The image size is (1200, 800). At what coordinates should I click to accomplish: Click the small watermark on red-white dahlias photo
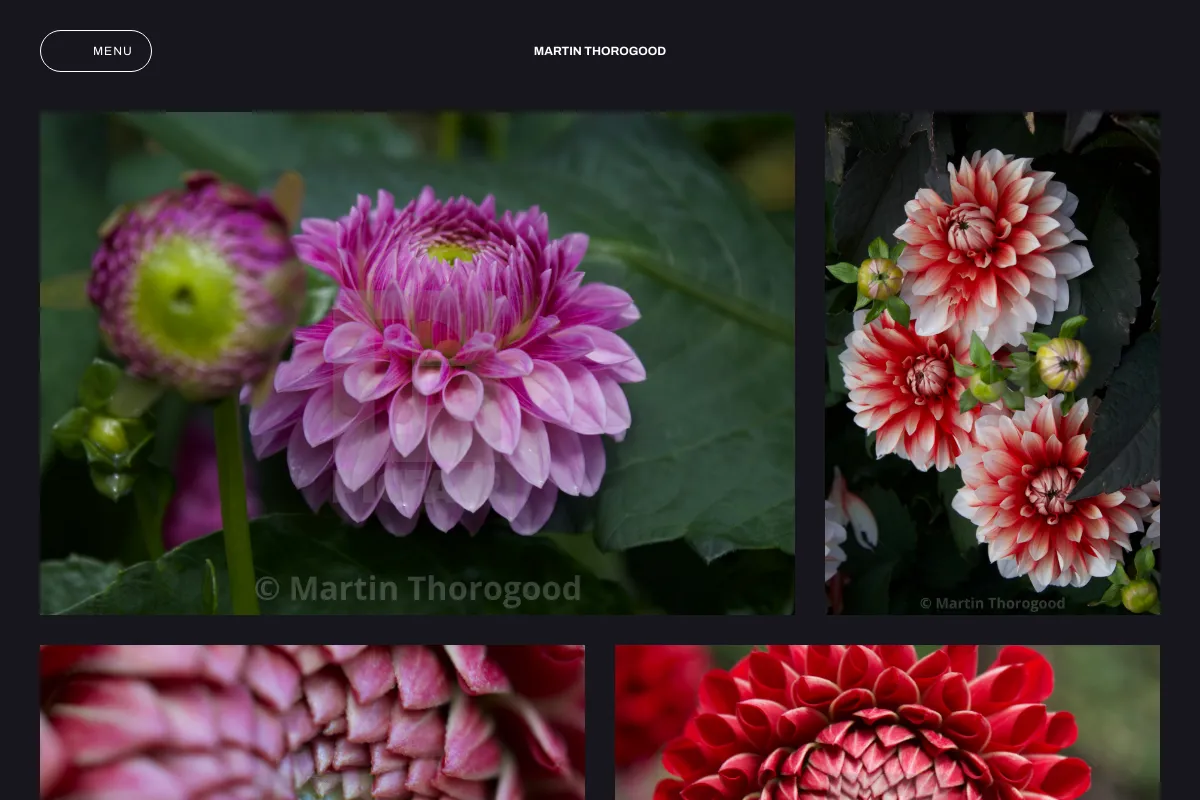point(992,603)
